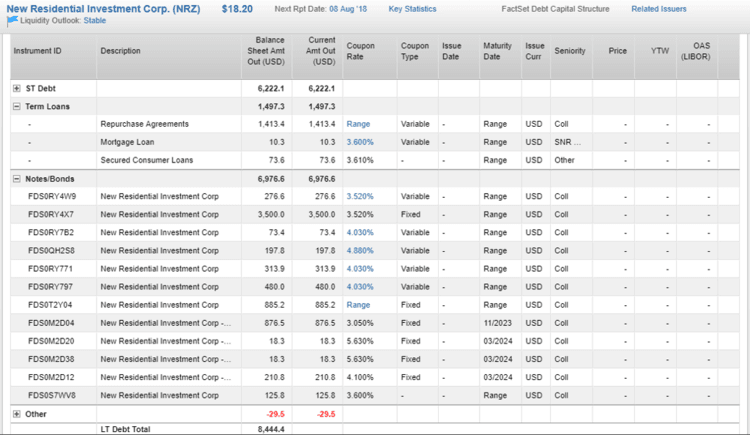
Task: Select instrument FDS0M2D04 row
Action: 50,322
